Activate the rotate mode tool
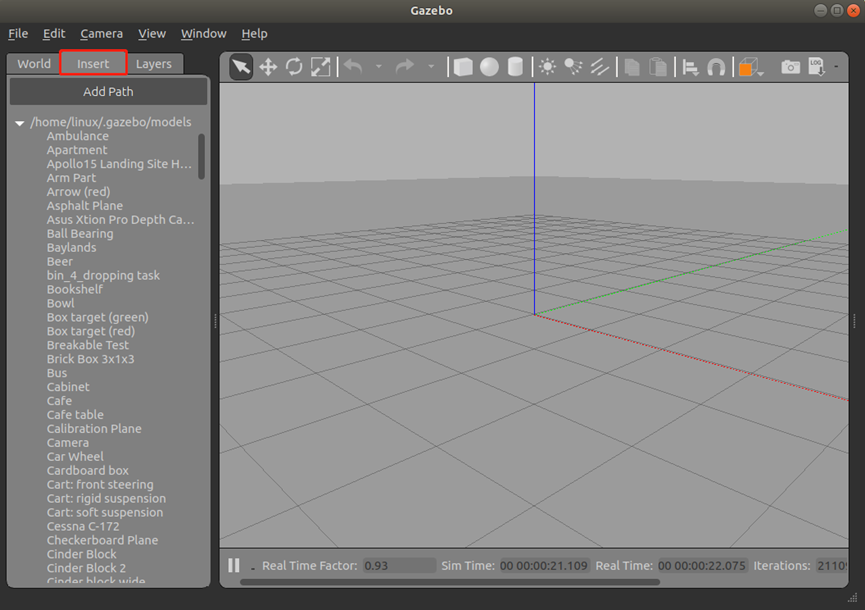865x610 pixels. [x=294, y=67]
